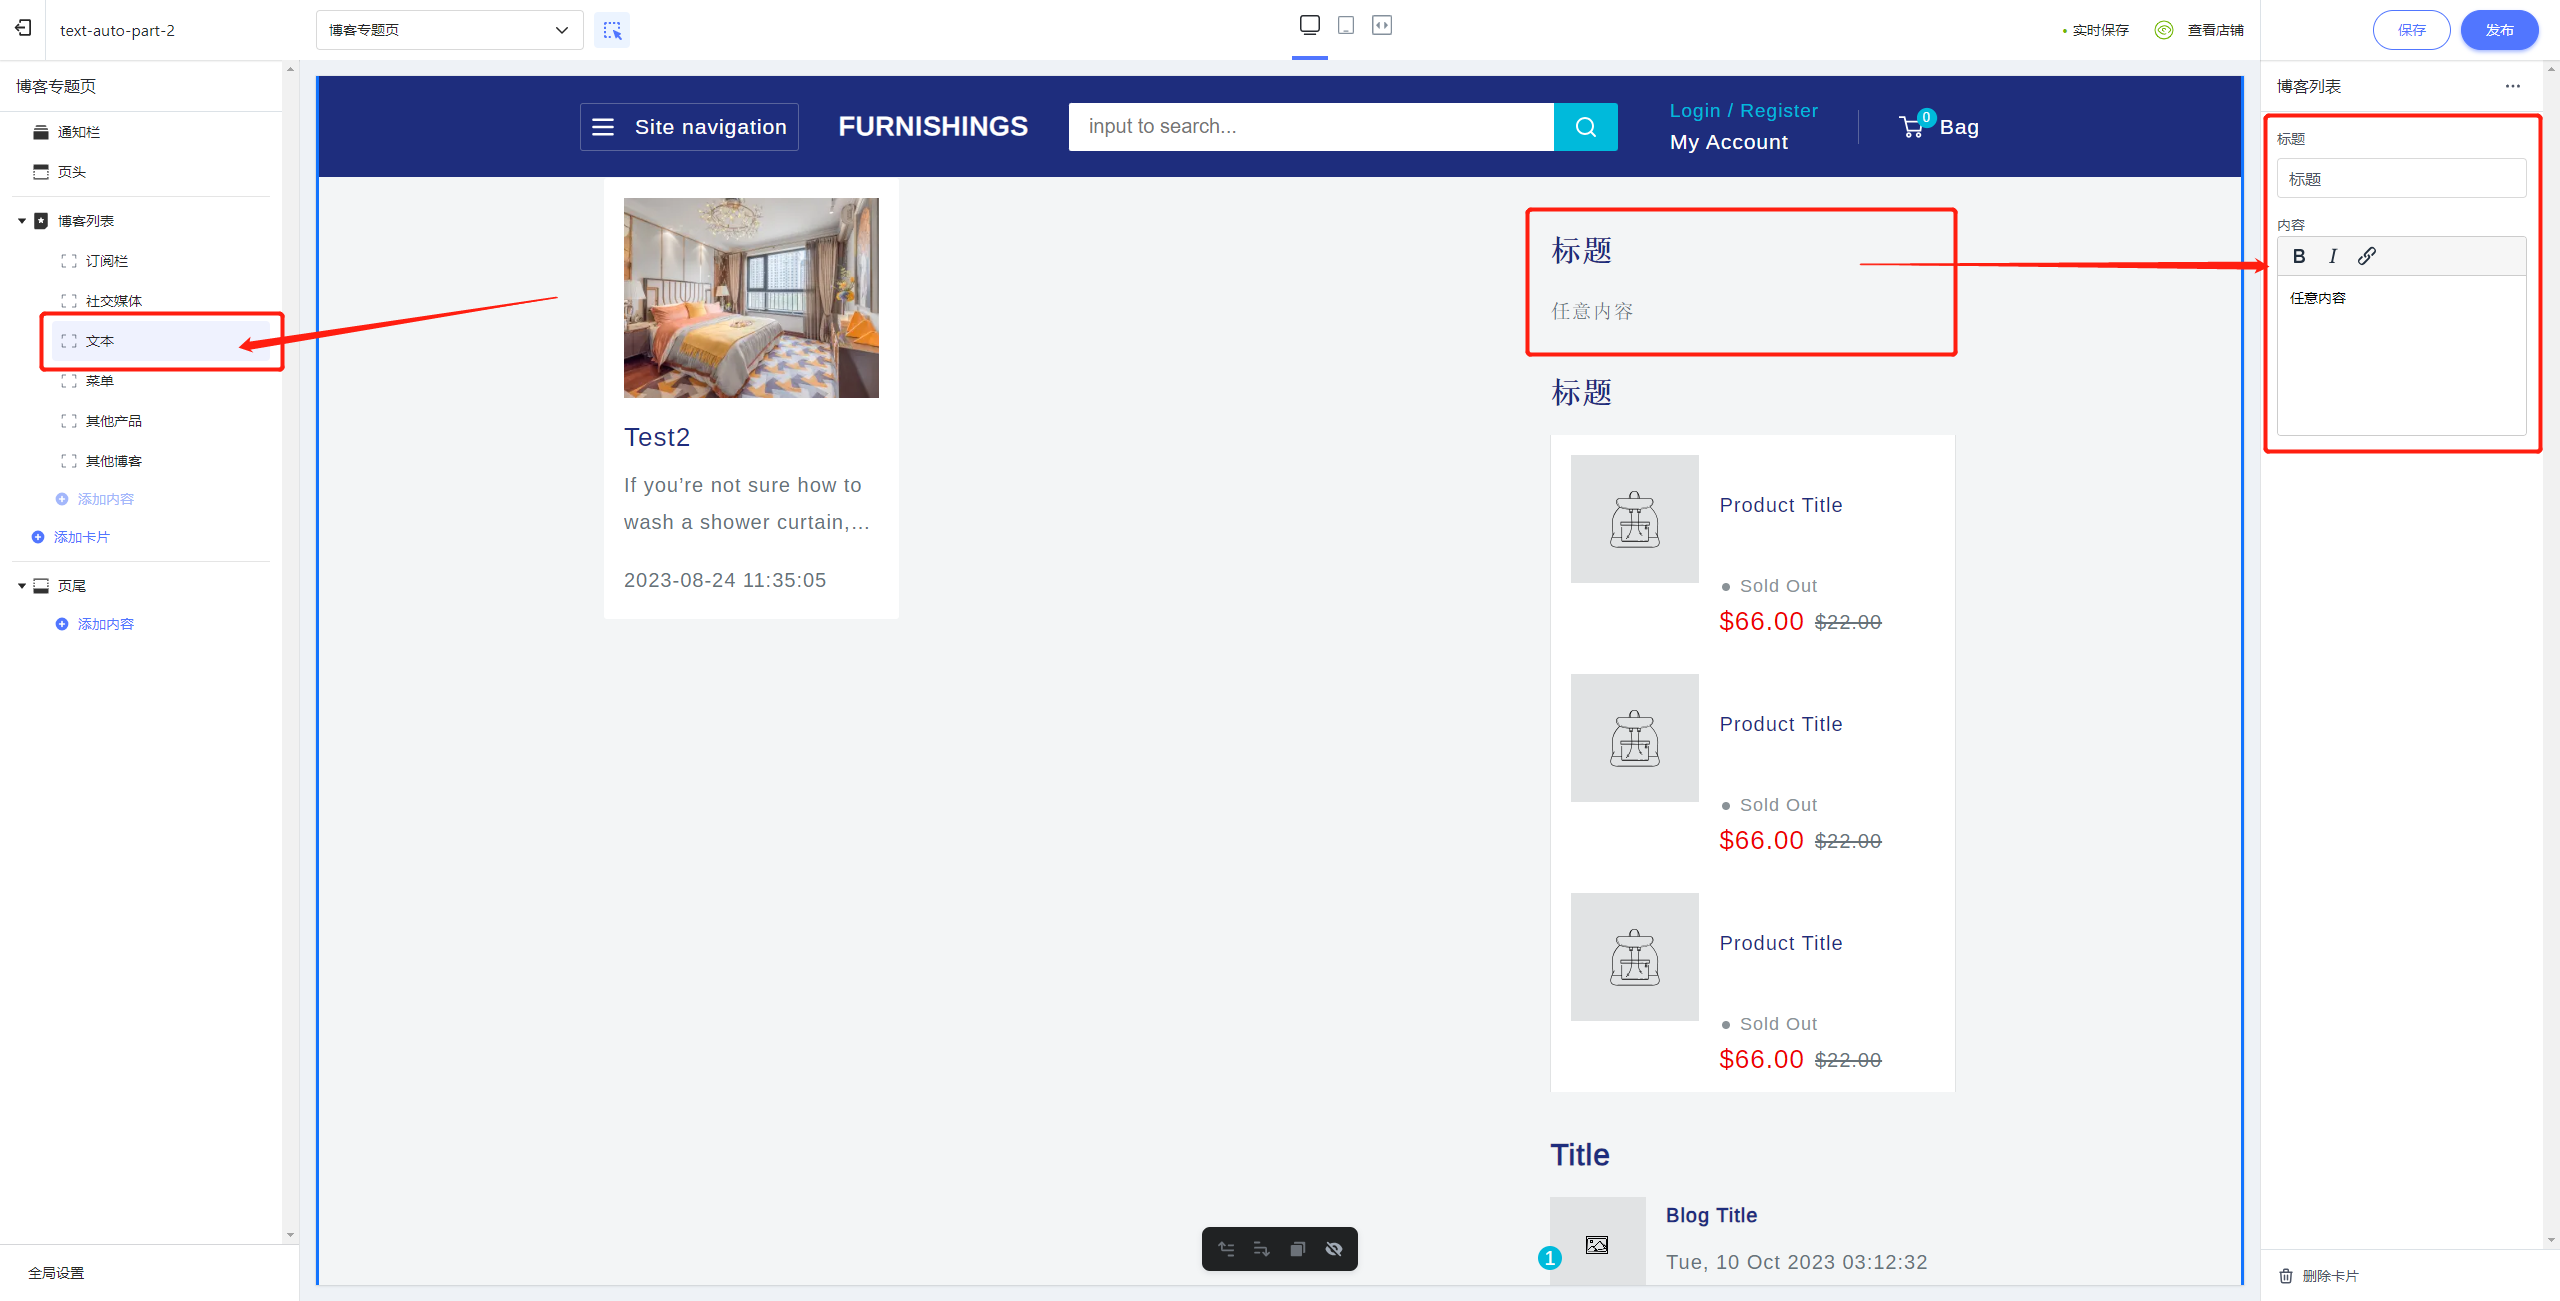
Task: Click the 标题 title input field
Action: 2400,179
